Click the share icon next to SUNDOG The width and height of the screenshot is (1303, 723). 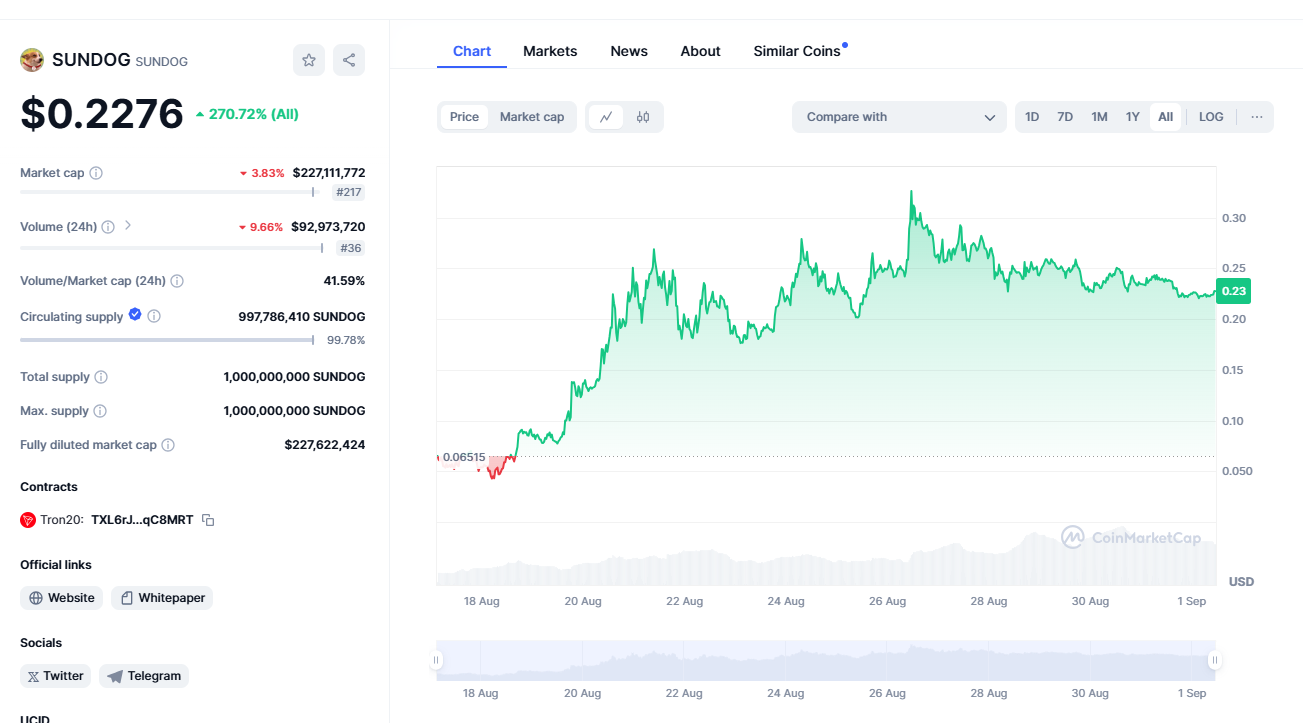pos(349,60)
